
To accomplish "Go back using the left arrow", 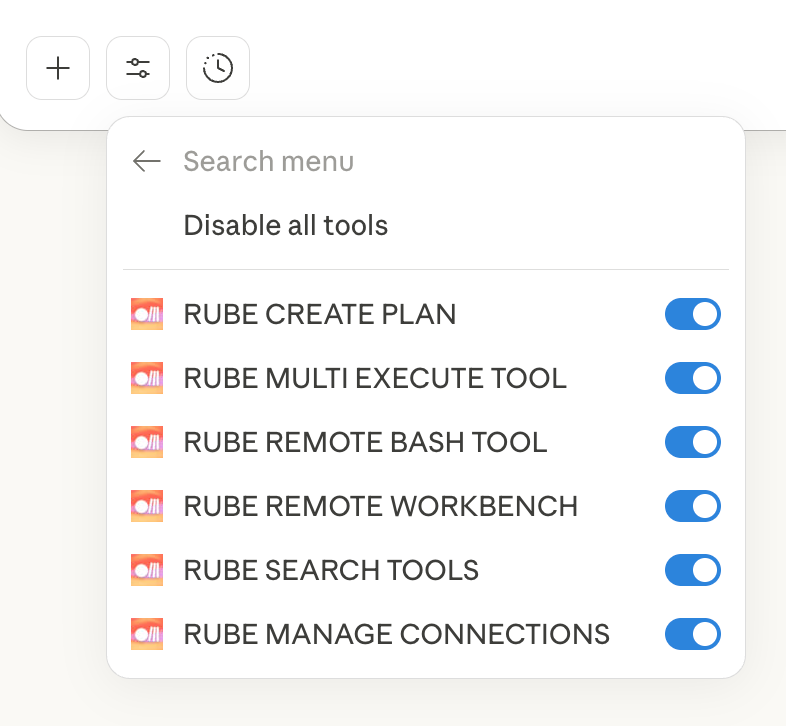I will pos(146,161).
